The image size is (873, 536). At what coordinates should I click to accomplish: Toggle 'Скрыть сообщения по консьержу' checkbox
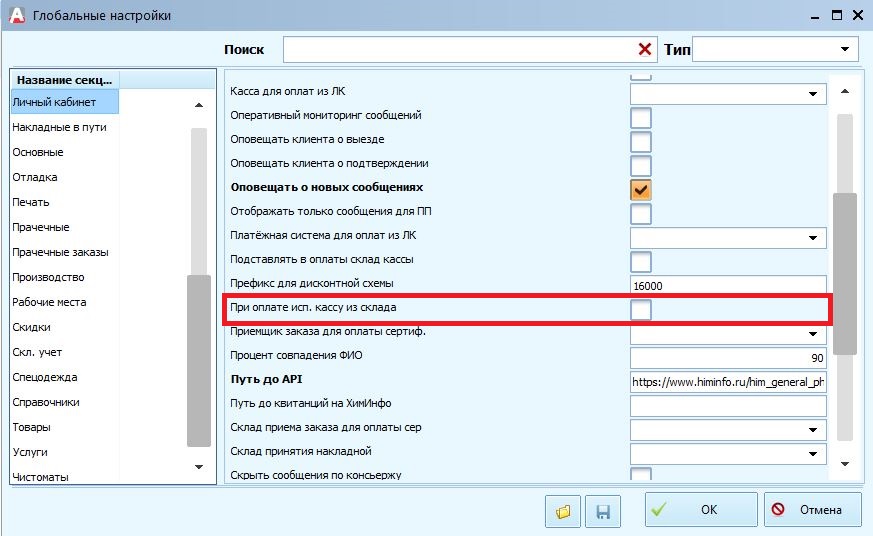tap(641, 474)
